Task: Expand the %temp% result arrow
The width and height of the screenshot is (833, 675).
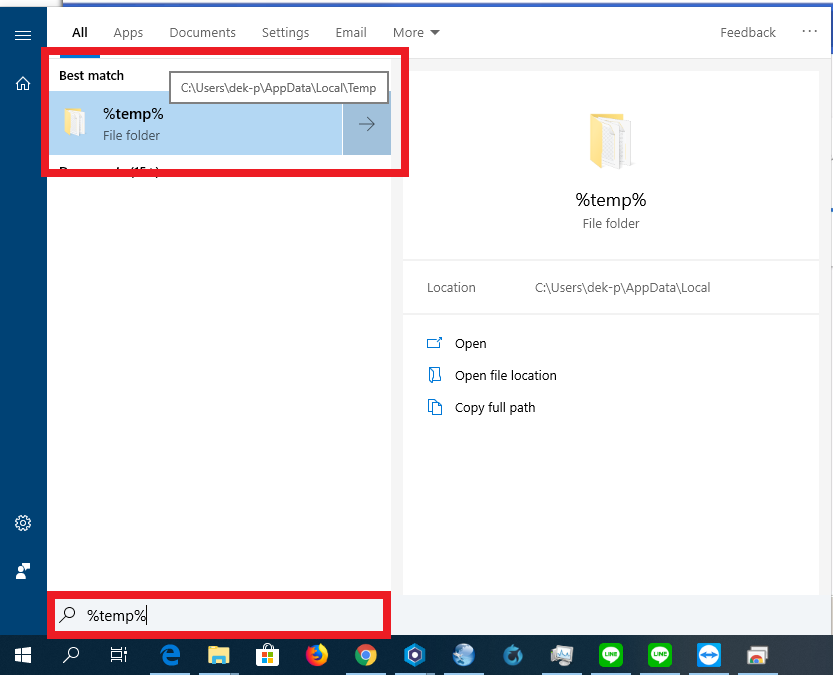Action: [x=367, y=124]
